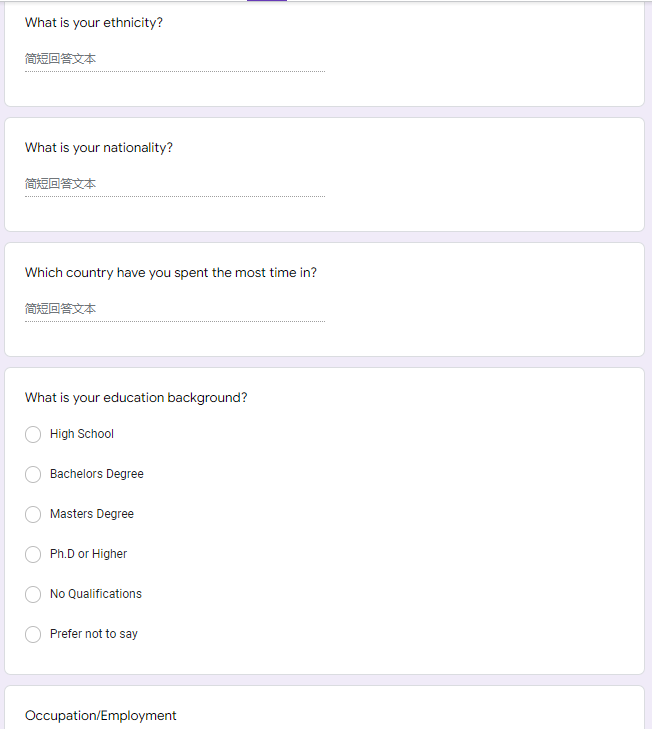Edit the 'What is your nationality?' question title
Image resolution: width=652 pixels, height=729 pixels.
click(99, 148)
